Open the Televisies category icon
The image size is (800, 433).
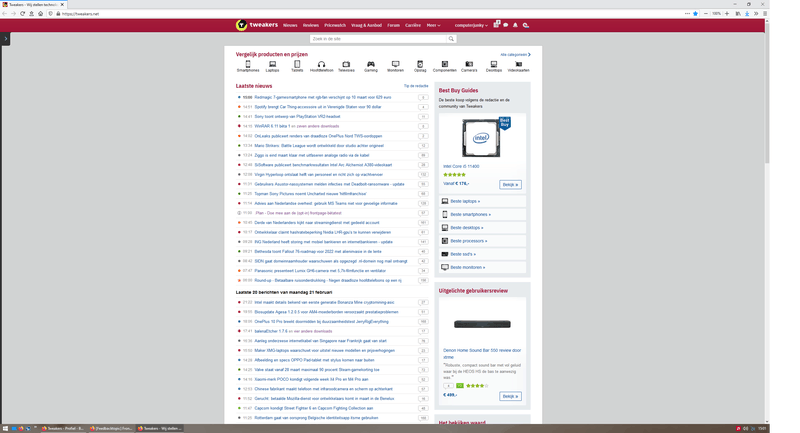pyautogui.click(x=346, y=66)
